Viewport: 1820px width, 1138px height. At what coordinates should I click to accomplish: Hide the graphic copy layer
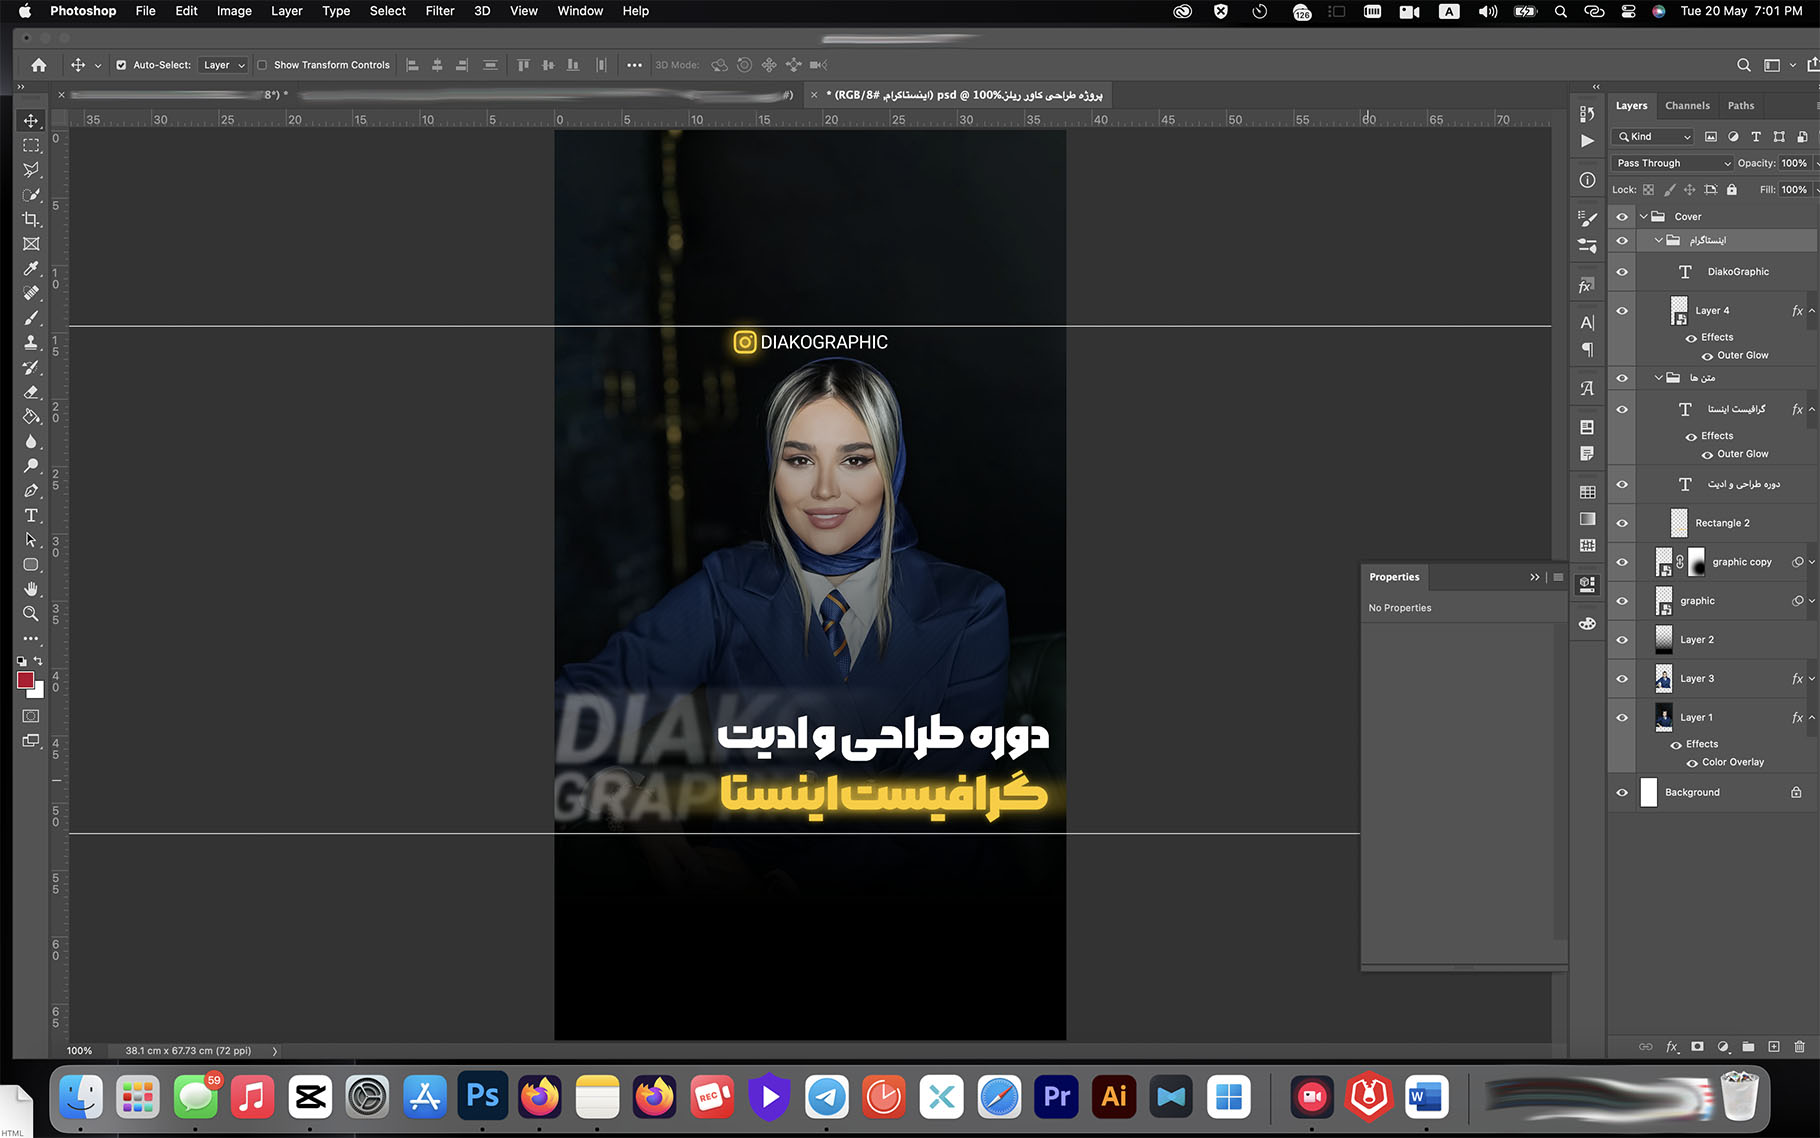(x=1622, y=562)
